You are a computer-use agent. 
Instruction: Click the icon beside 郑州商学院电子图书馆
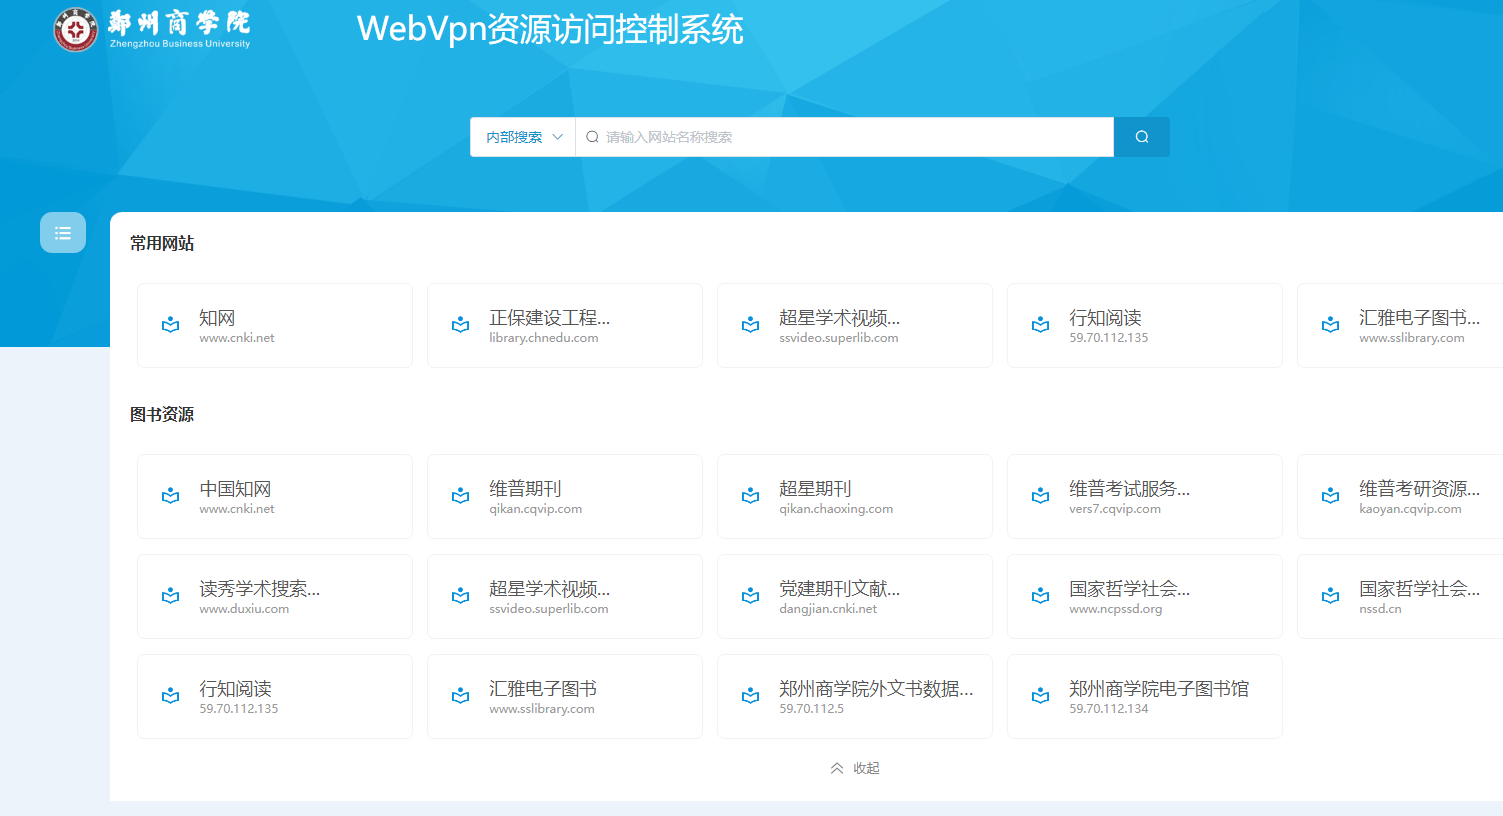[1041, 696]
